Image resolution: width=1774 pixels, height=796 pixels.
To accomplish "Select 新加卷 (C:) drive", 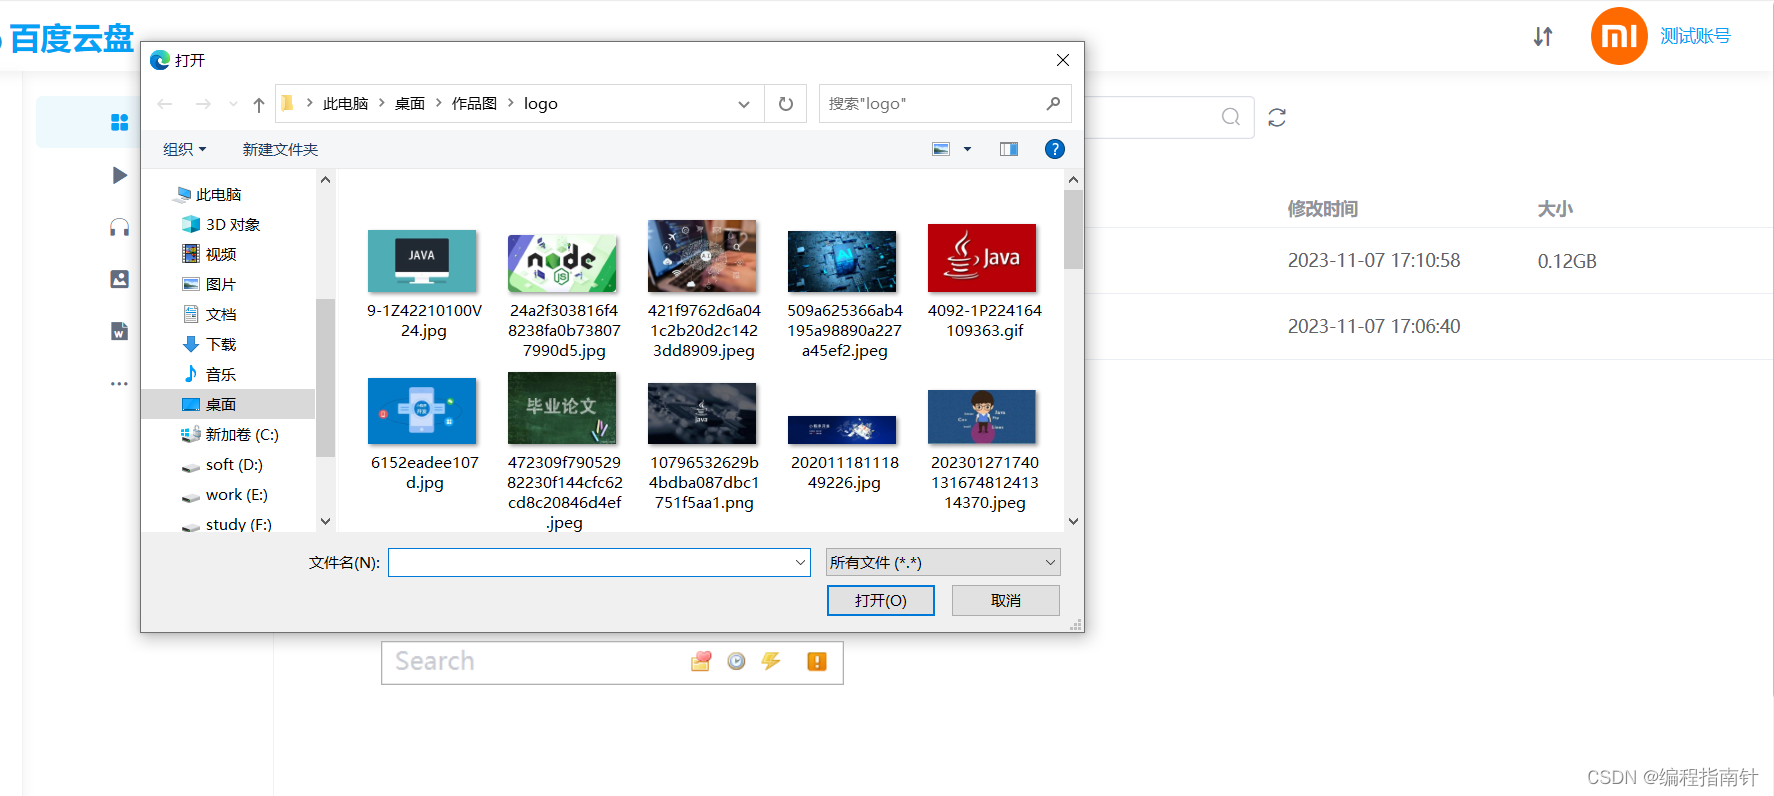I will pos(230,434).
